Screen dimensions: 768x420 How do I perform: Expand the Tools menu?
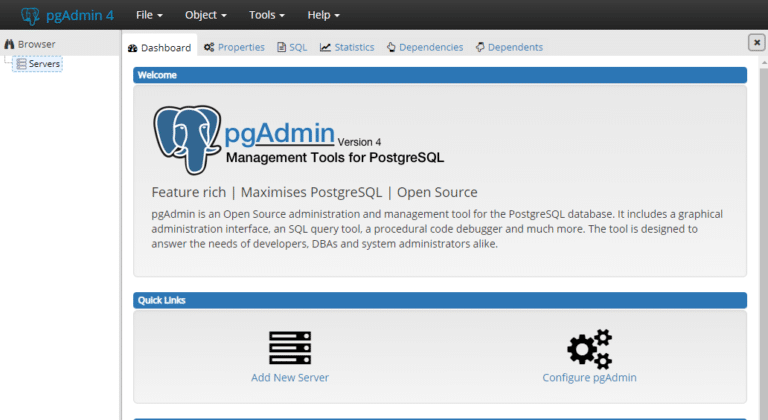coord(267,15)
